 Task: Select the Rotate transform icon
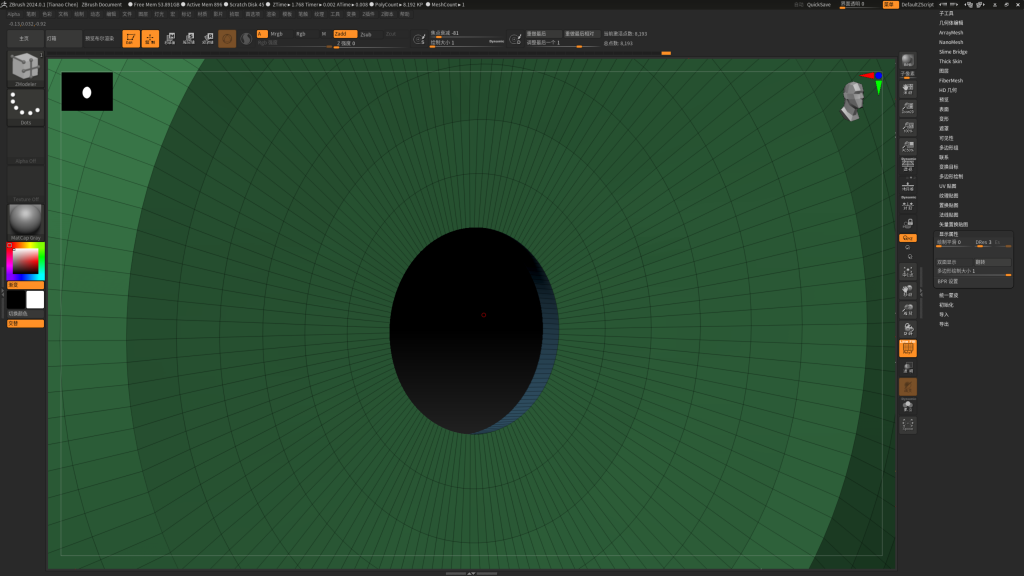coord(208,39)
